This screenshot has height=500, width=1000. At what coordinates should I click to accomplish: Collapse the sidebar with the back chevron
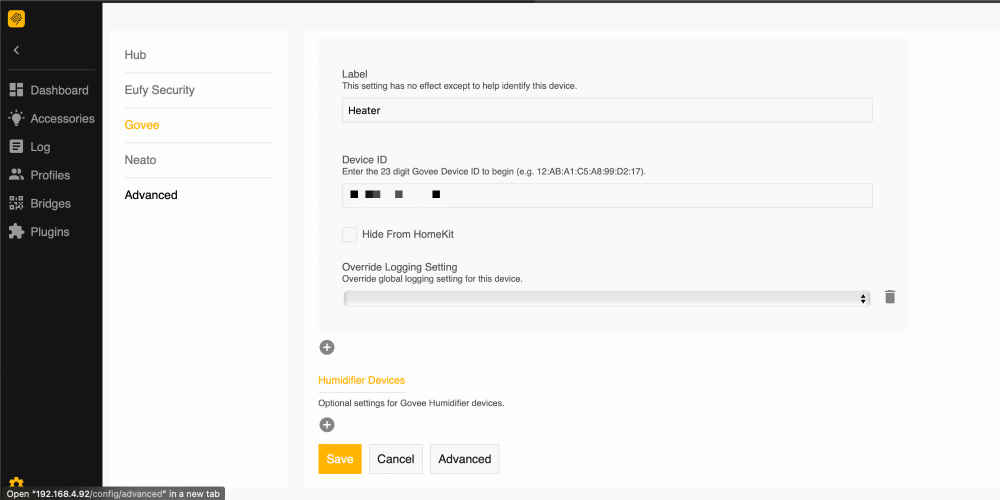pyautogui.click(x=16, y=50)
